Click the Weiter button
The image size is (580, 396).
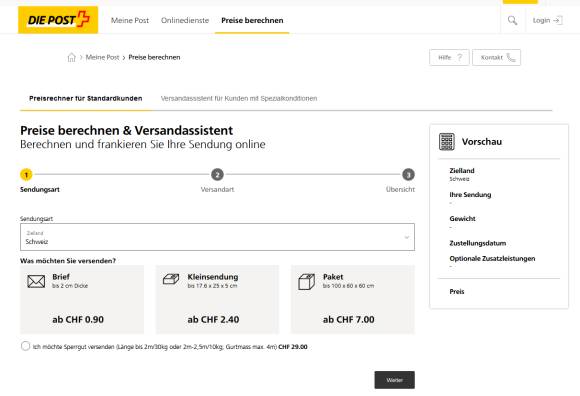[x=394, y=380]
